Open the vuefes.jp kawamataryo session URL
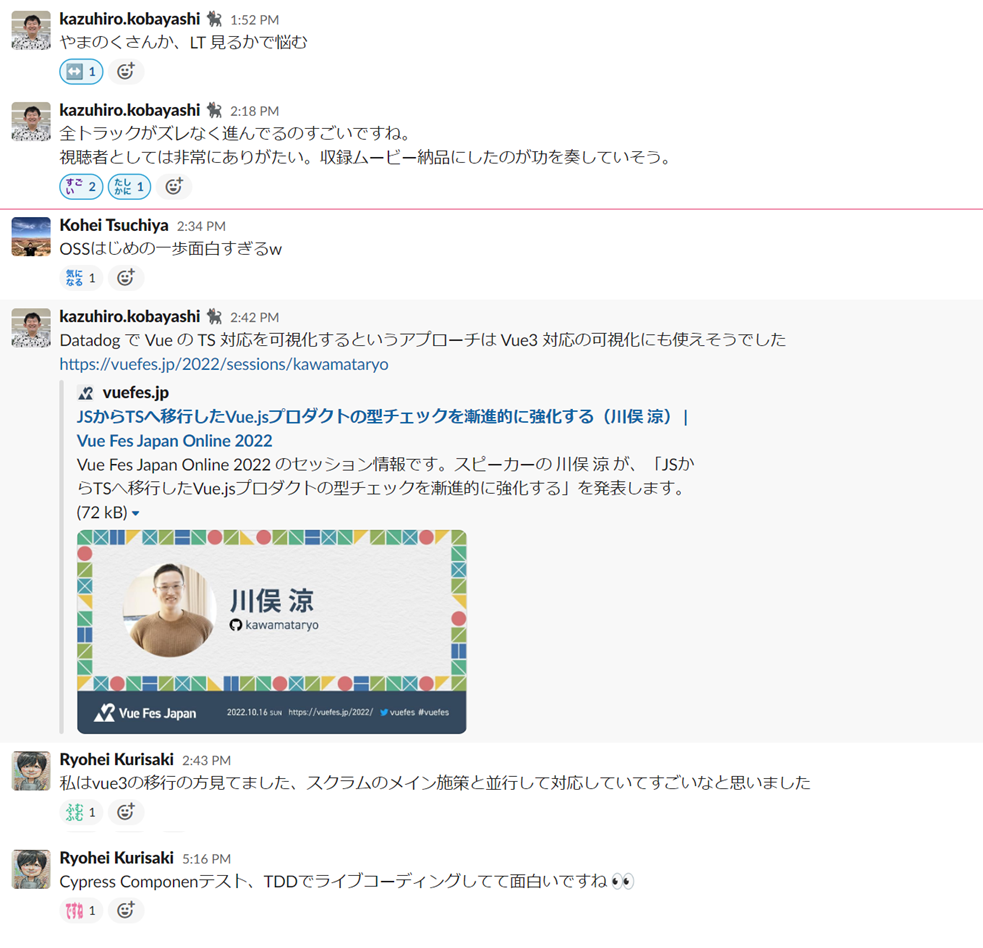Screen dimensions: 983x948 [x=224, y=364]
